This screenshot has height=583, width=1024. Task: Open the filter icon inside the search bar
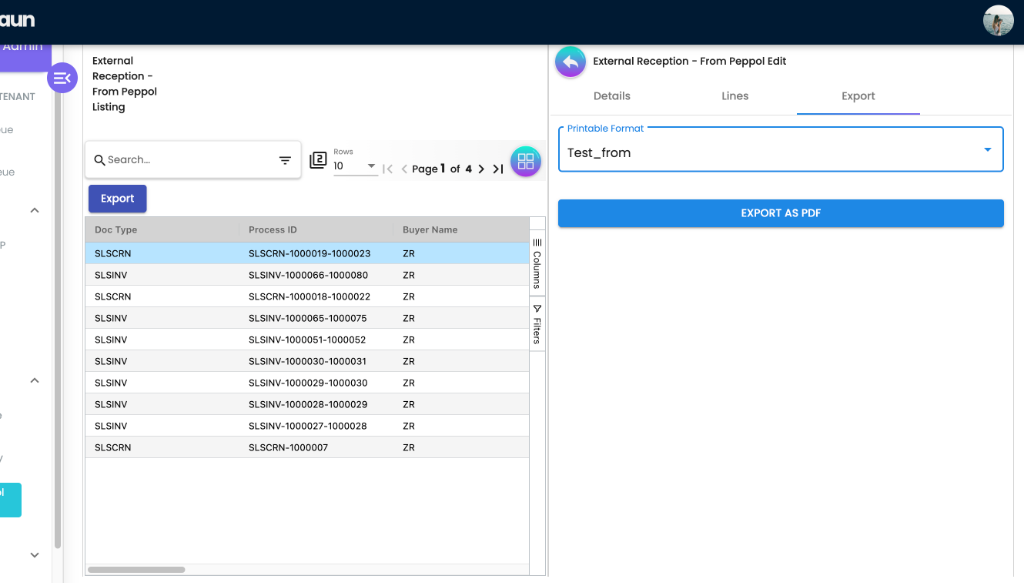tap(284, 160)
